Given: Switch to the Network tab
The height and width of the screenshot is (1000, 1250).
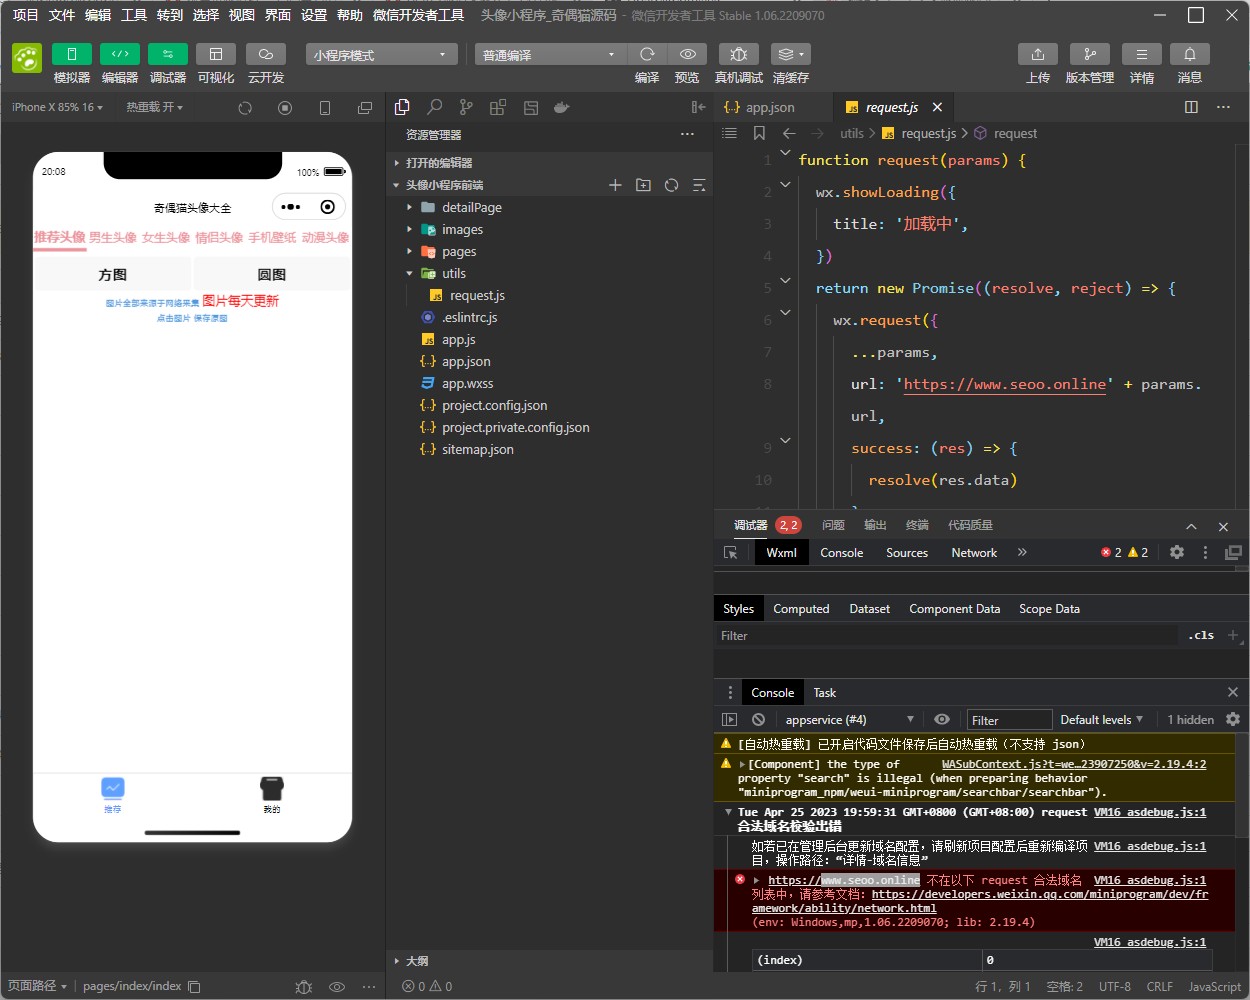Looking at the screenshot, I should [x=974, y=553].
